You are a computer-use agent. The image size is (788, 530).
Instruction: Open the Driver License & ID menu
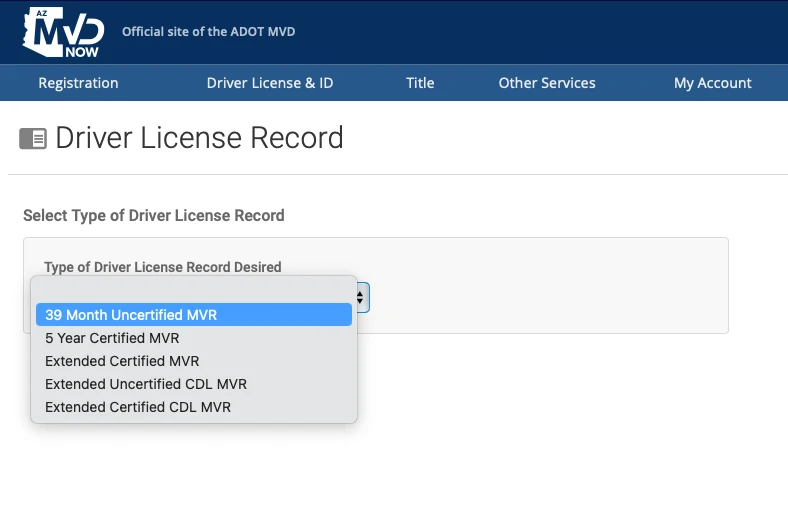[270, 83]
